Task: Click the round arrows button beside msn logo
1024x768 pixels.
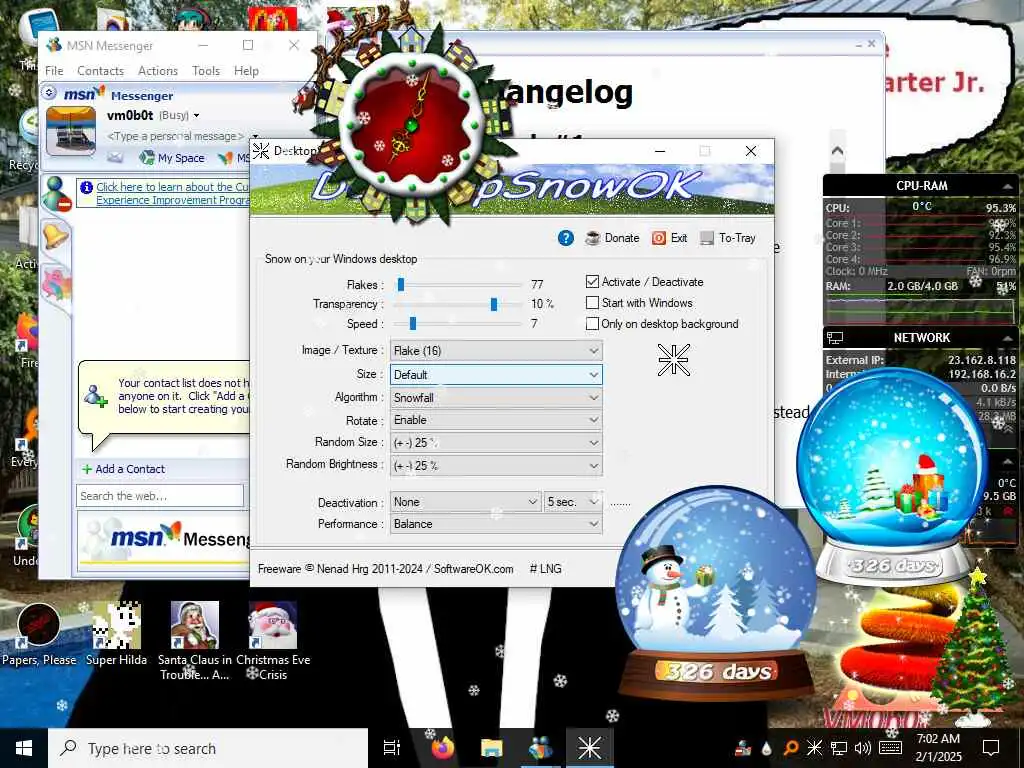Action: click(x=50, y=93)
